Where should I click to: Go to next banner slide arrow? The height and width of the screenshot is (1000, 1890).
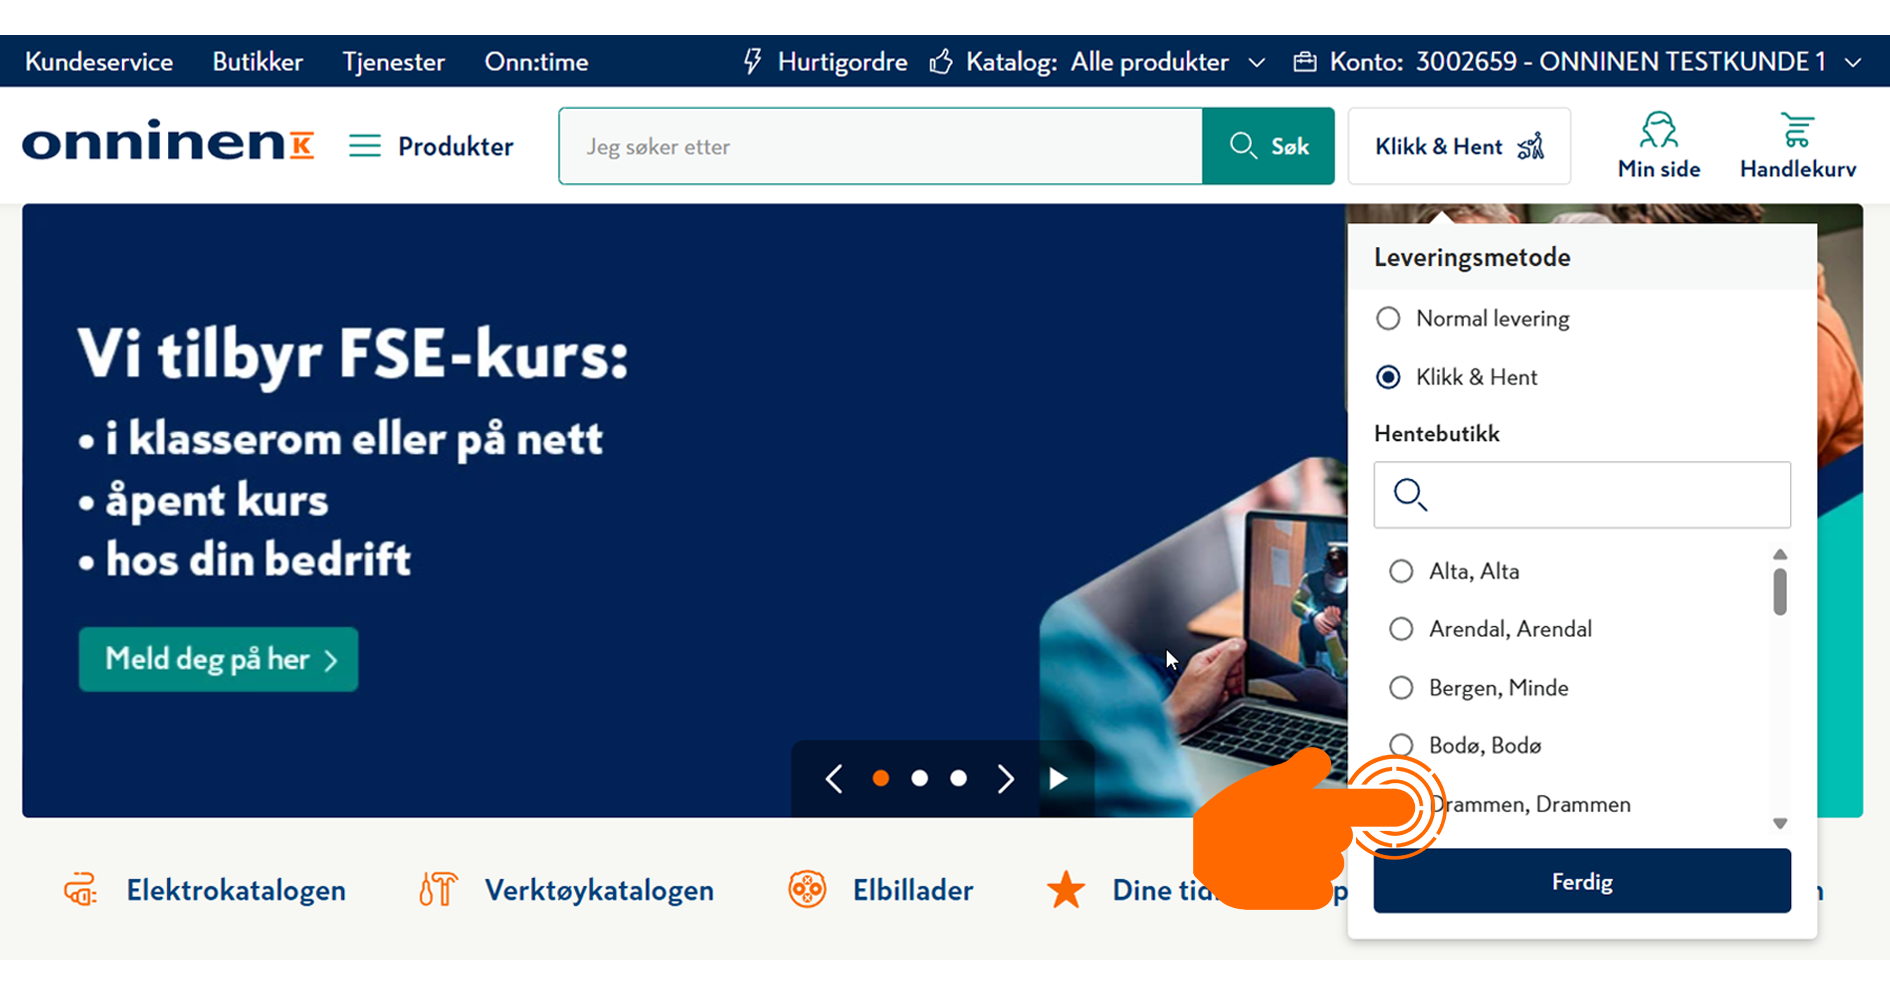click(x=1006, y=778)
